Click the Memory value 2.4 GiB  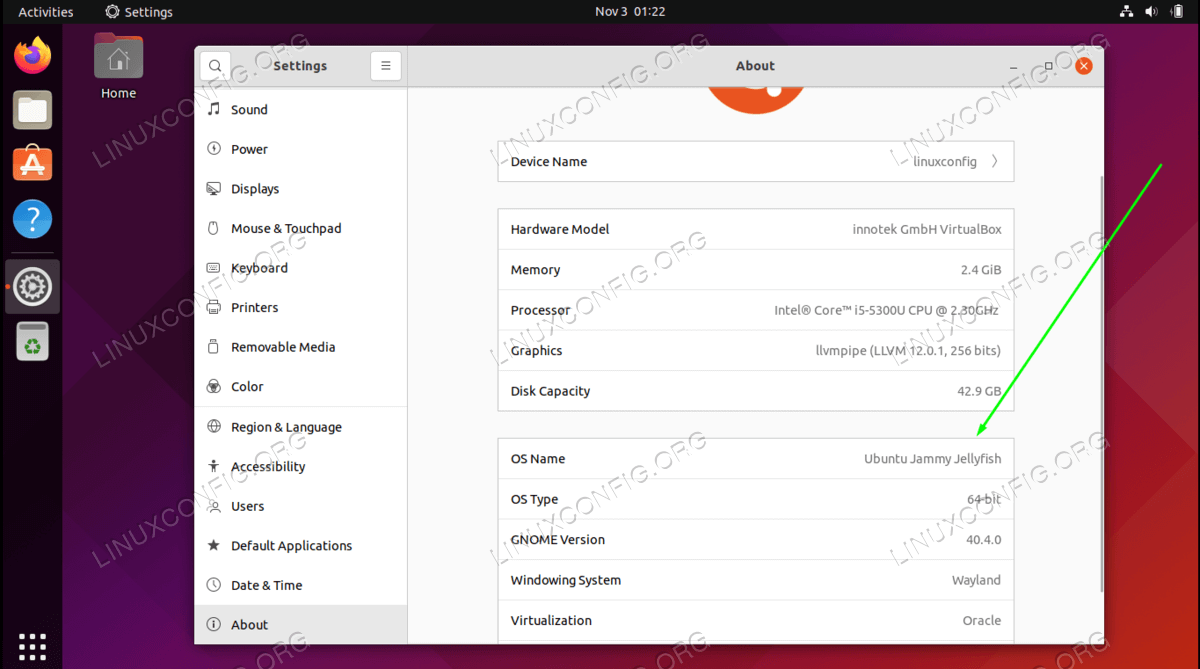981,270
